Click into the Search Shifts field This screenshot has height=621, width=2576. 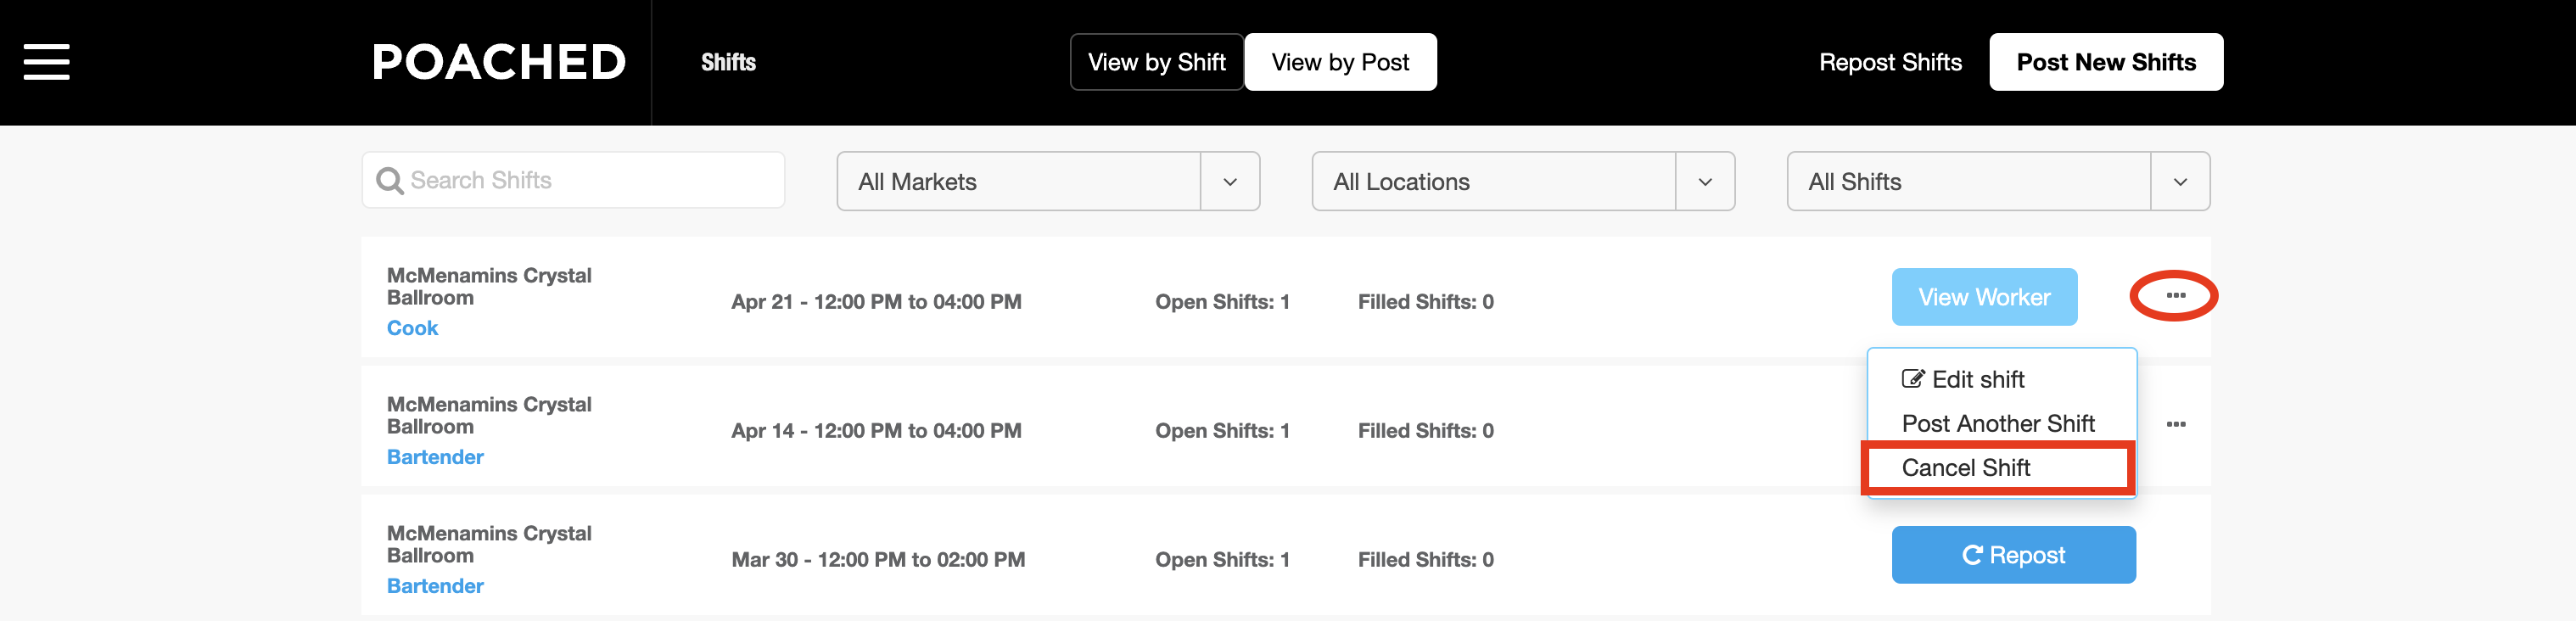point(590,181)
